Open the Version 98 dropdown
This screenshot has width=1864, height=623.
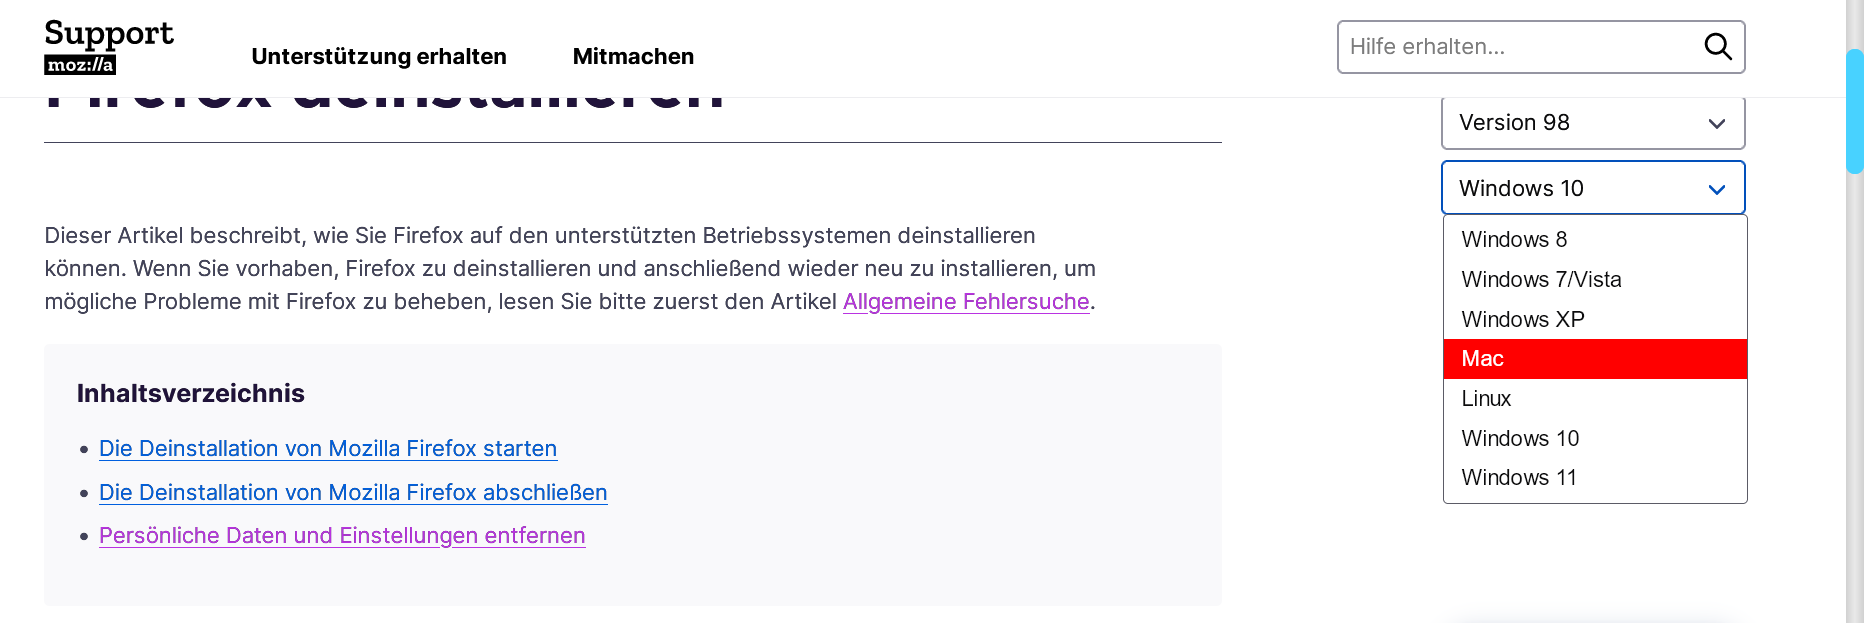1592,123
